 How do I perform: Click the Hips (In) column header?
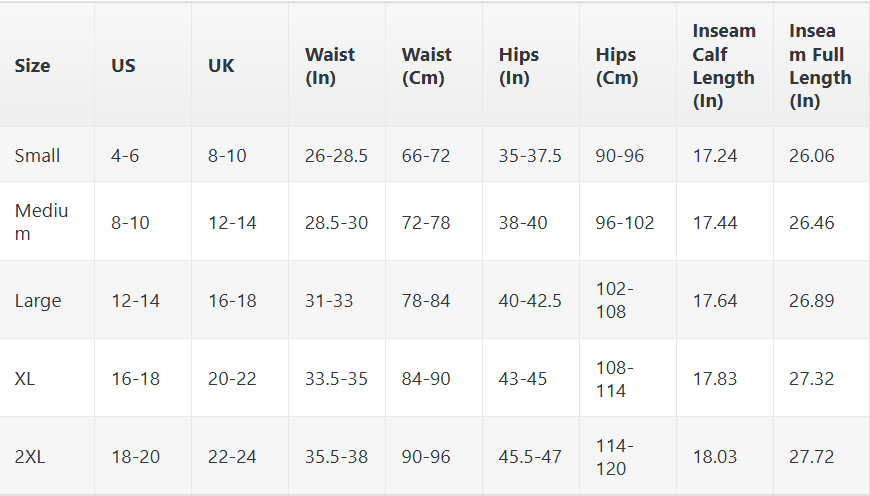coord(519,66)
